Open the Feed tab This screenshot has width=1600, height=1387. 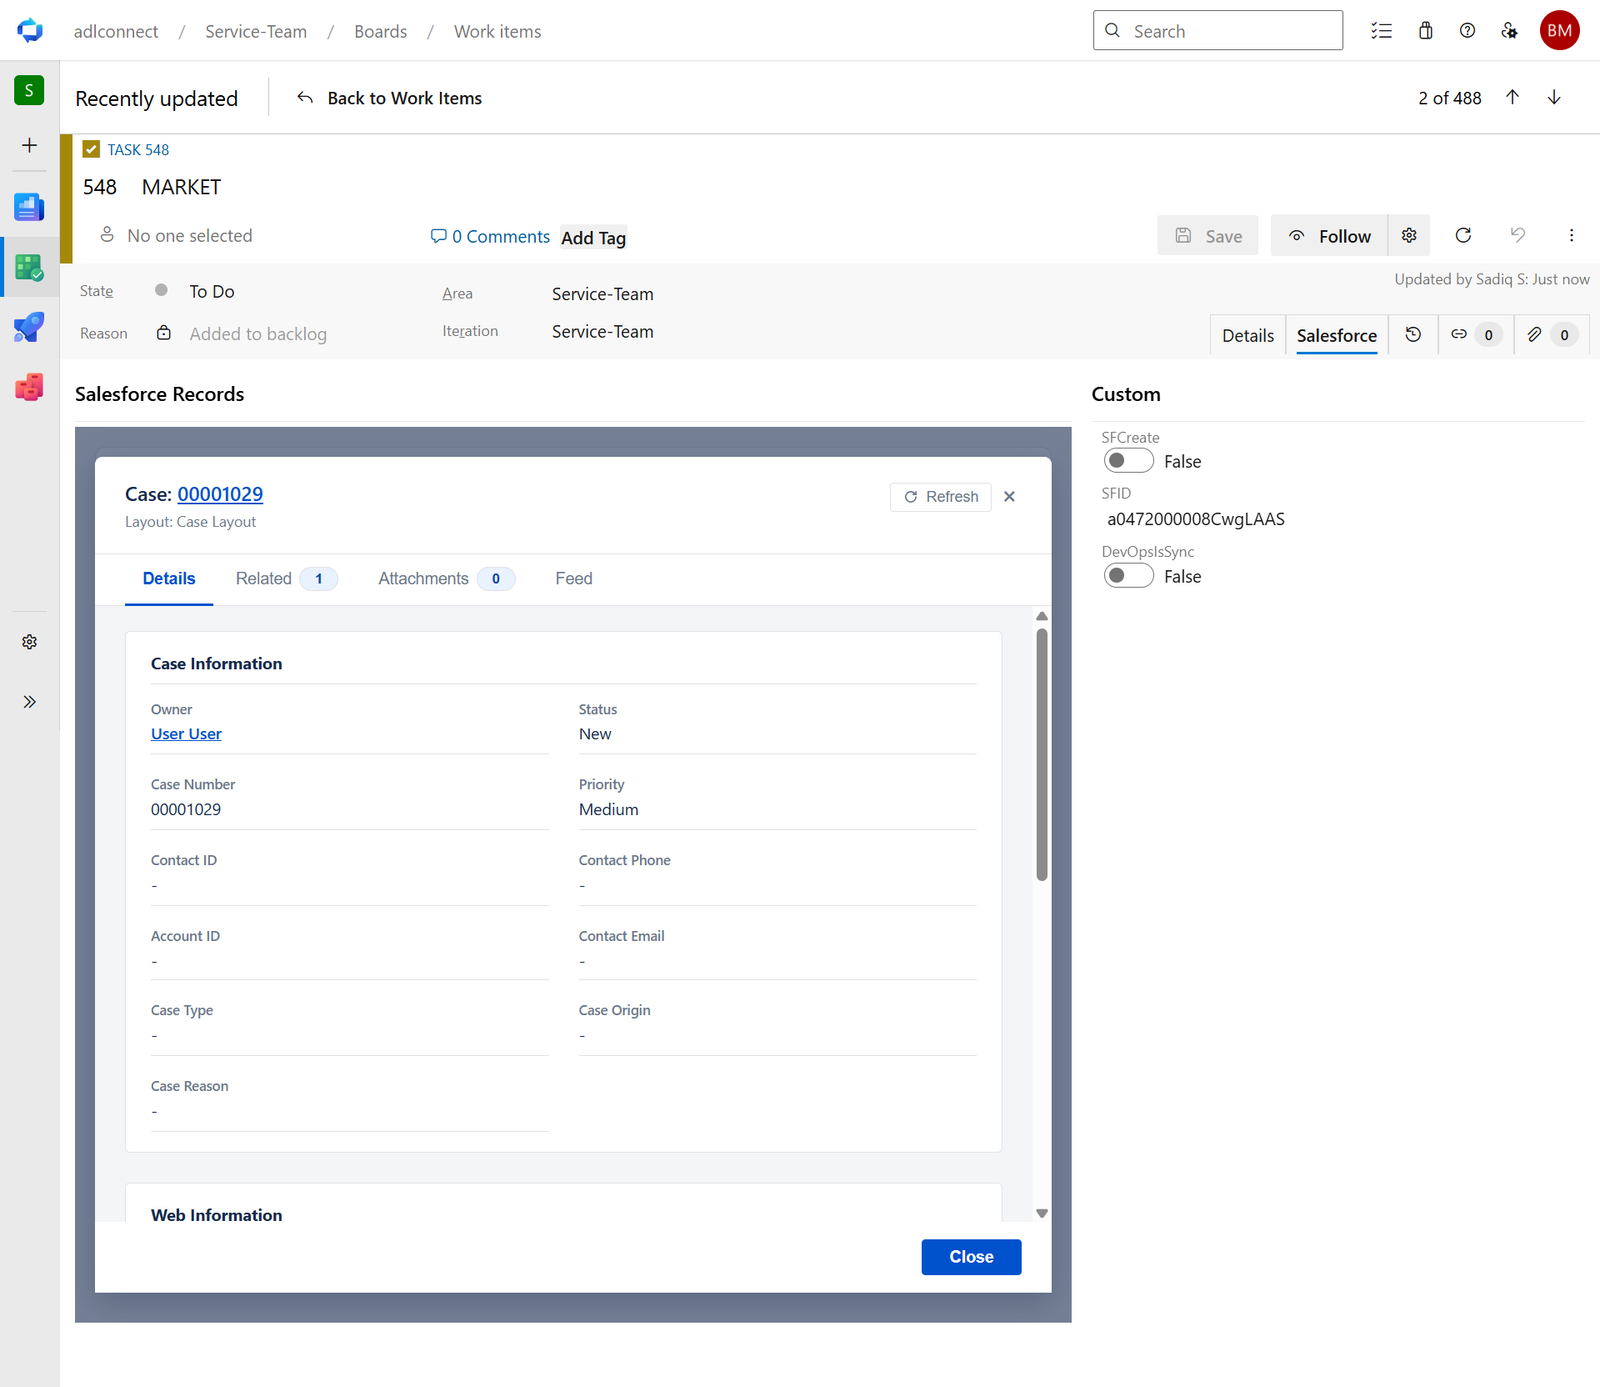[x=574, y=579]
